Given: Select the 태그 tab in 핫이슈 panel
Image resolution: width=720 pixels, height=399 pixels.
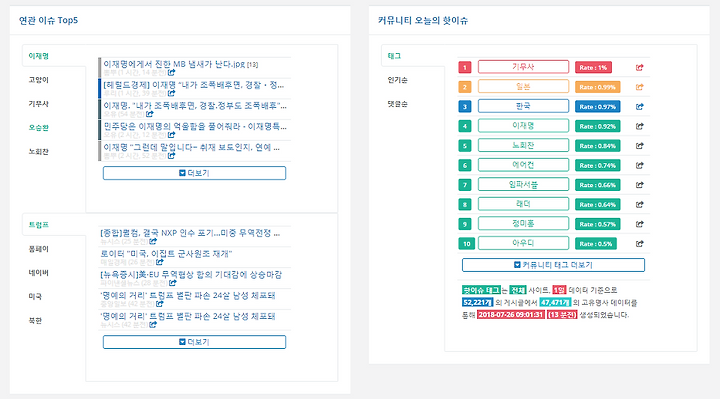Looking at the screenshot, I should (x=394, y=56).
